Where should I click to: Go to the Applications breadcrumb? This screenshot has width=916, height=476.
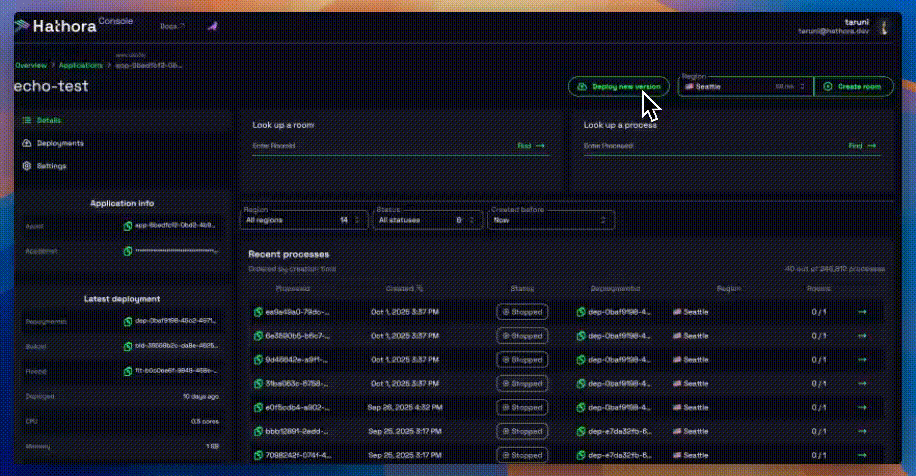tap(81, 65)
